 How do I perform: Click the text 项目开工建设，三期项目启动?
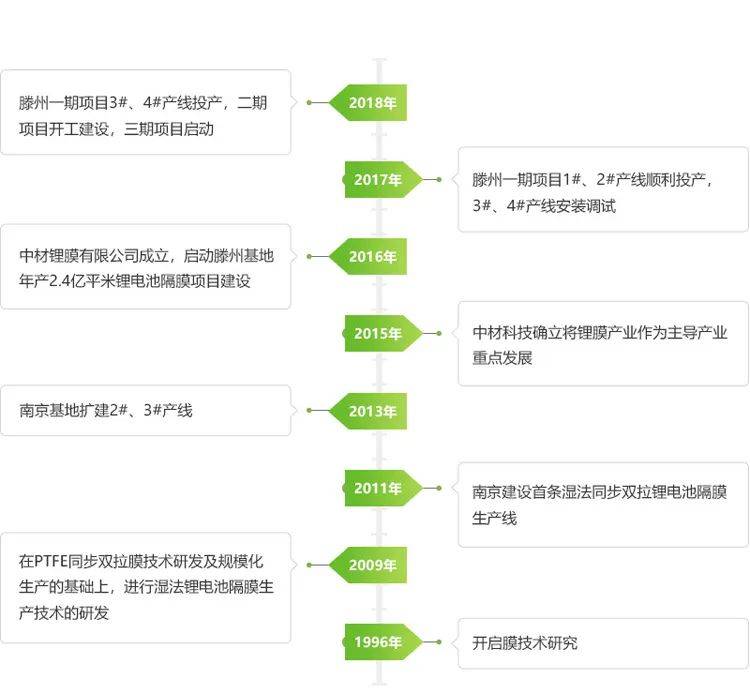point(116,129)
